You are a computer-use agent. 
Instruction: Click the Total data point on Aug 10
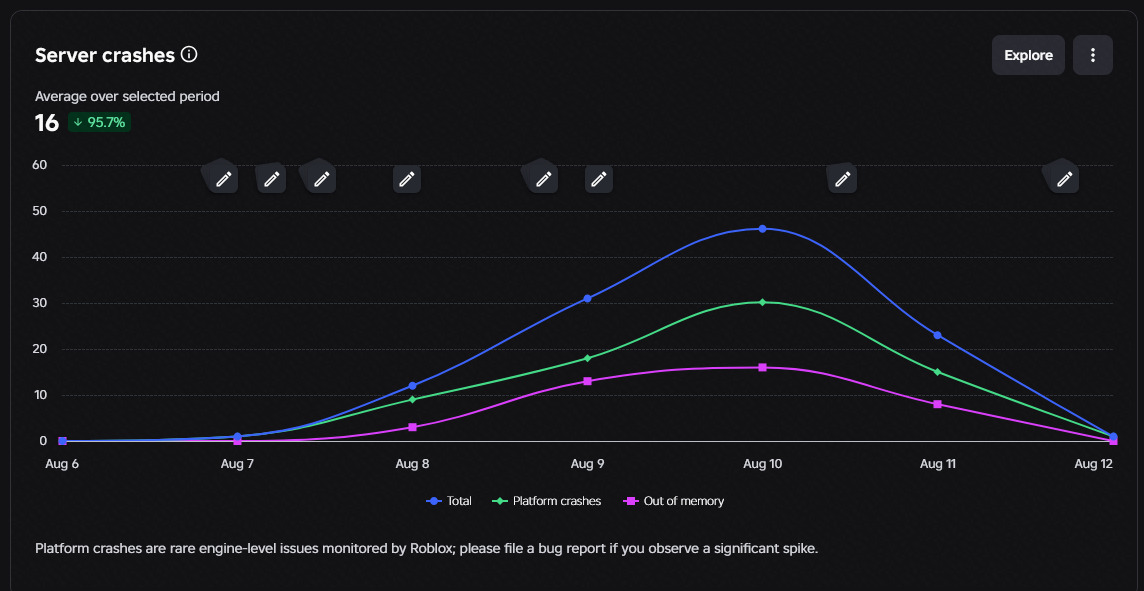762,229
